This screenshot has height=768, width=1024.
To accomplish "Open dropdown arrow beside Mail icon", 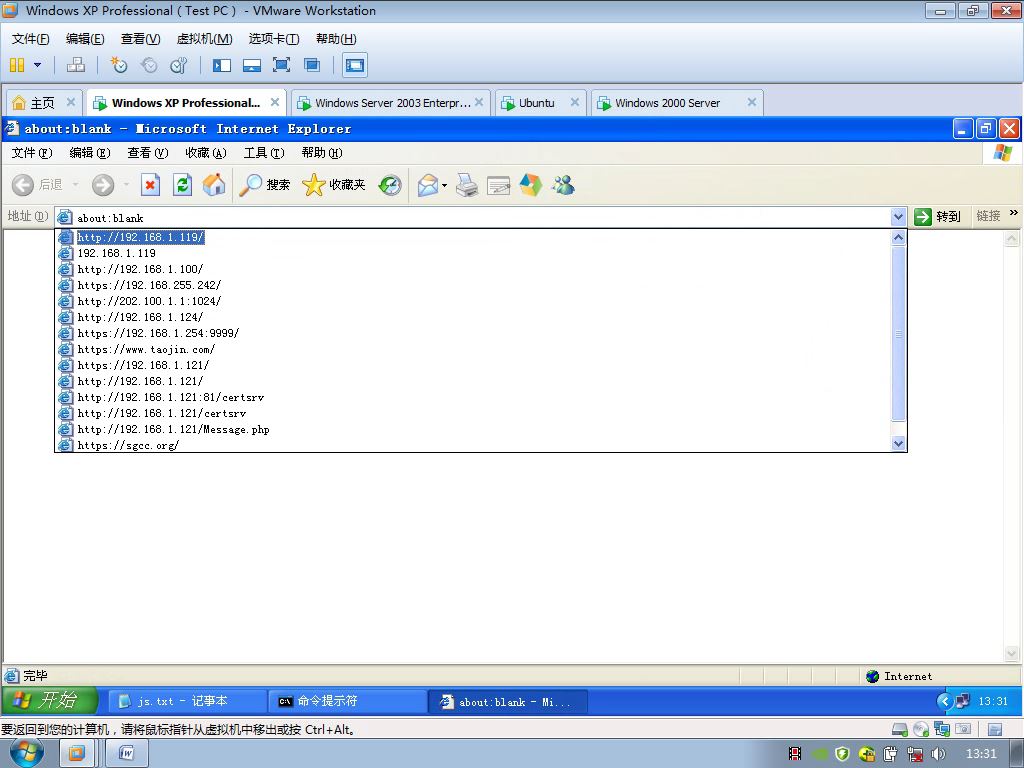I will point(444,185).
